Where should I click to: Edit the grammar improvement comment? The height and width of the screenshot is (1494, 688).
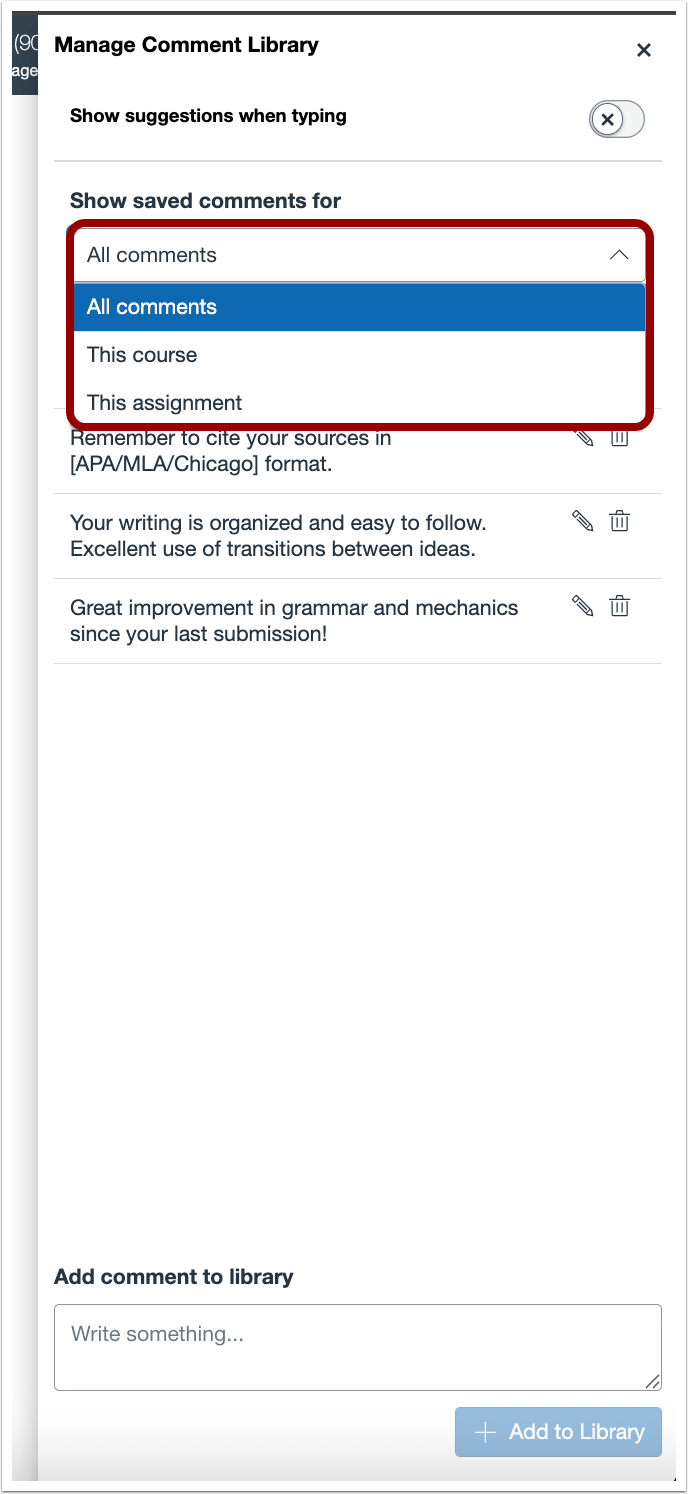582,605
